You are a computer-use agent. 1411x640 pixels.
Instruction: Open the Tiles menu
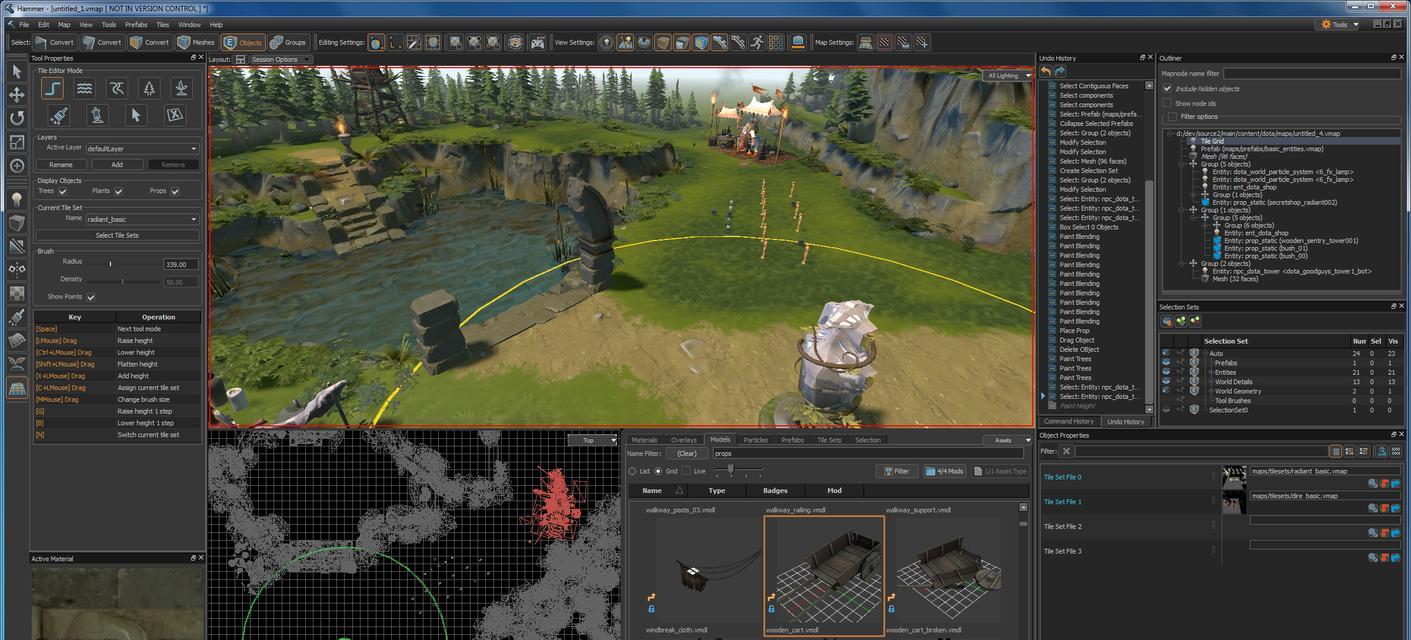(162, 24)
